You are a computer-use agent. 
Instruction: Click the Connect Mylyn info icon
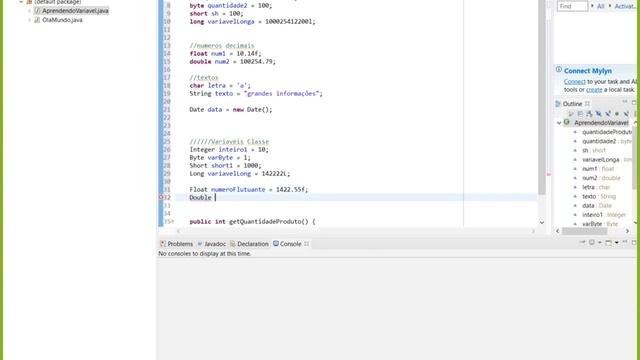point(558,70)
